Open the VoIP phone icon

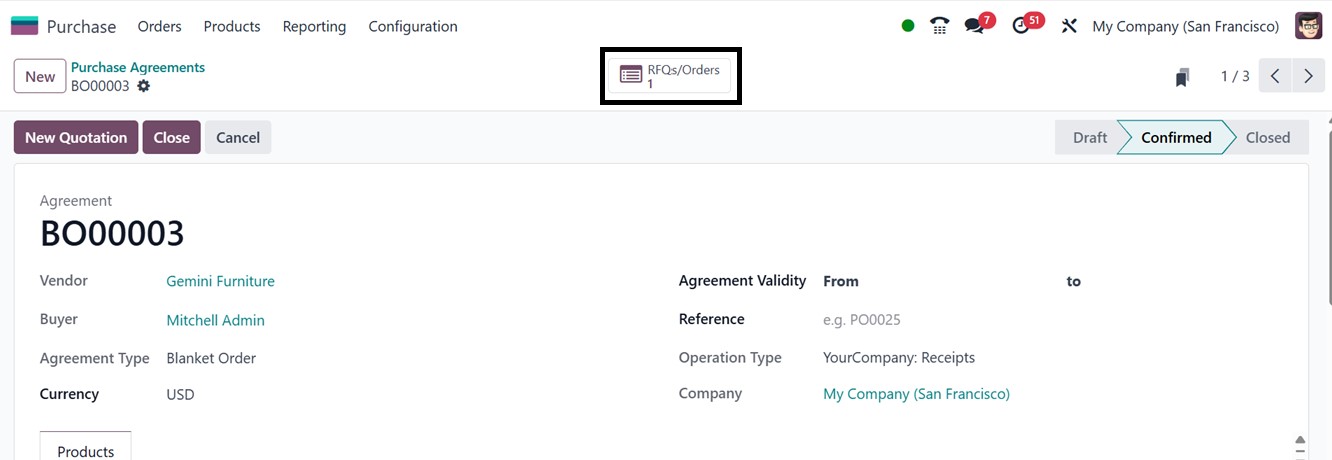click(939, 26)
